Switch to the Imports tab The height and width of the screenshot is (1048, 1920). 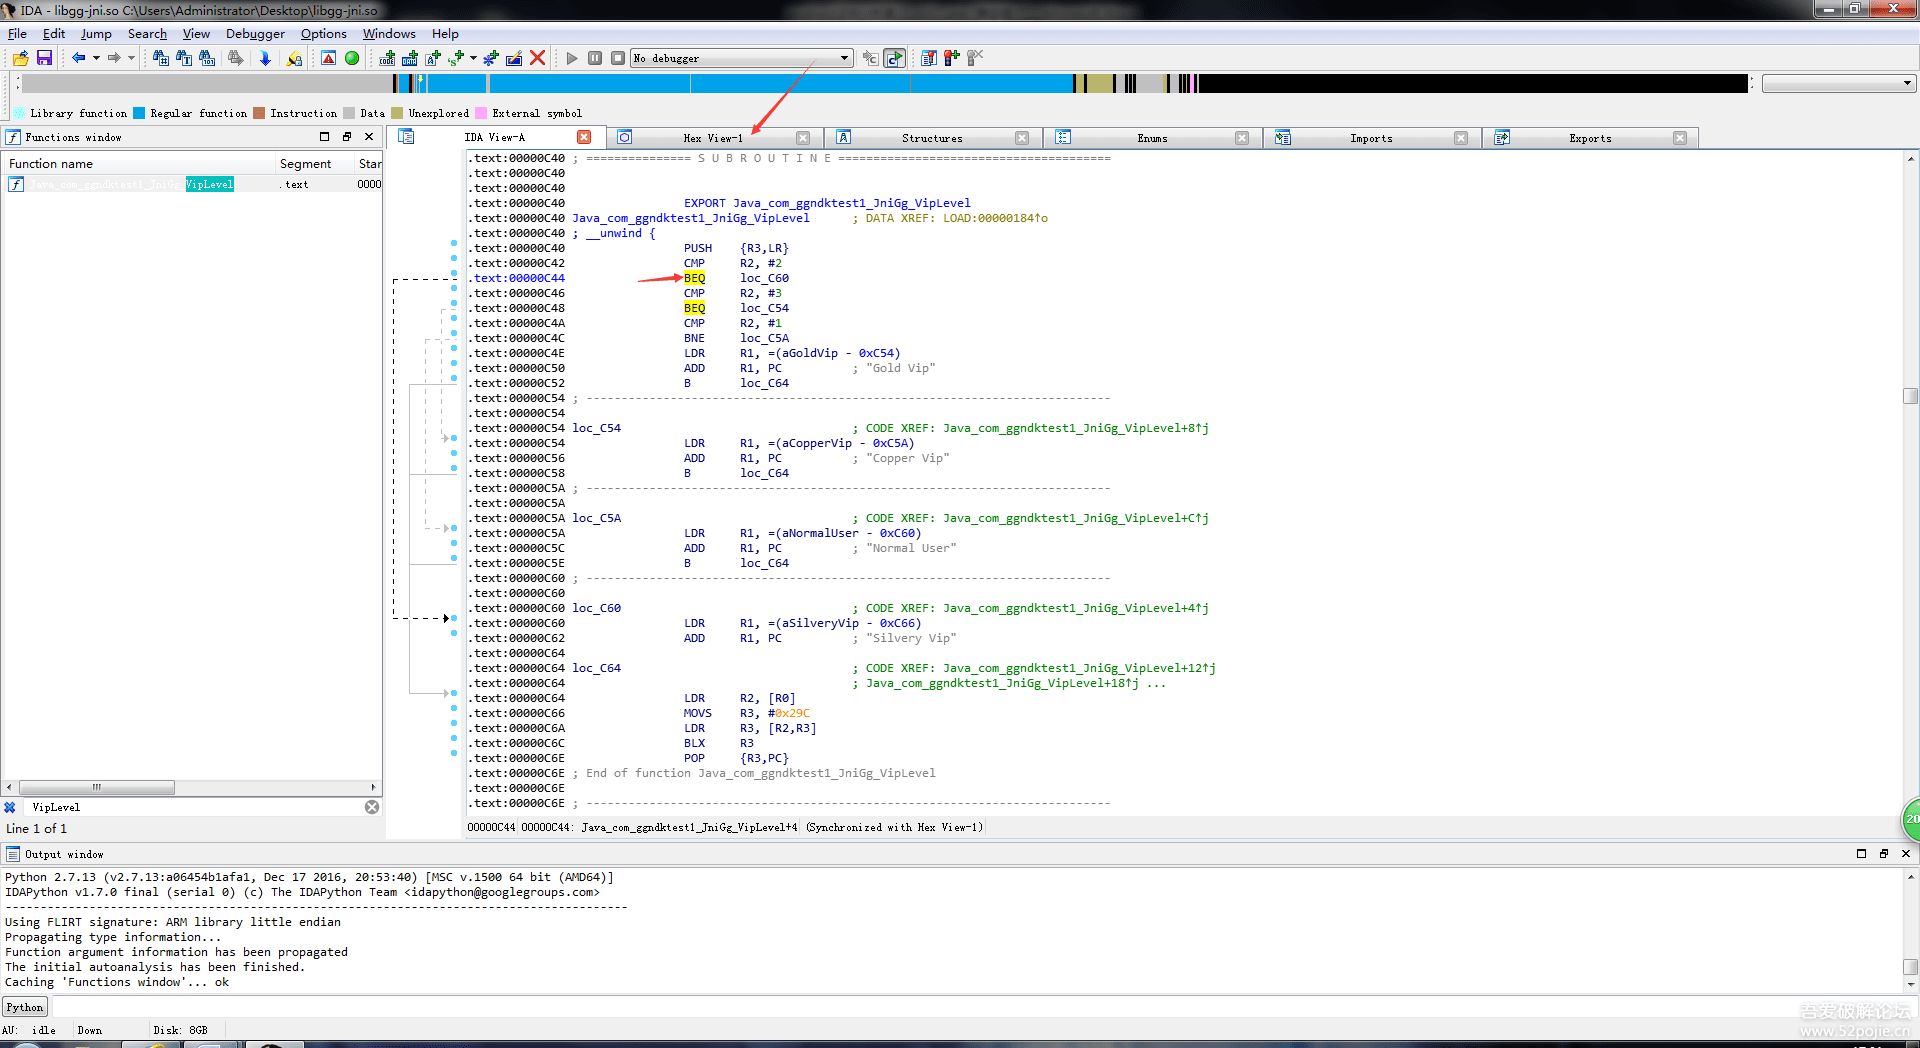(x=1371, y=138)
